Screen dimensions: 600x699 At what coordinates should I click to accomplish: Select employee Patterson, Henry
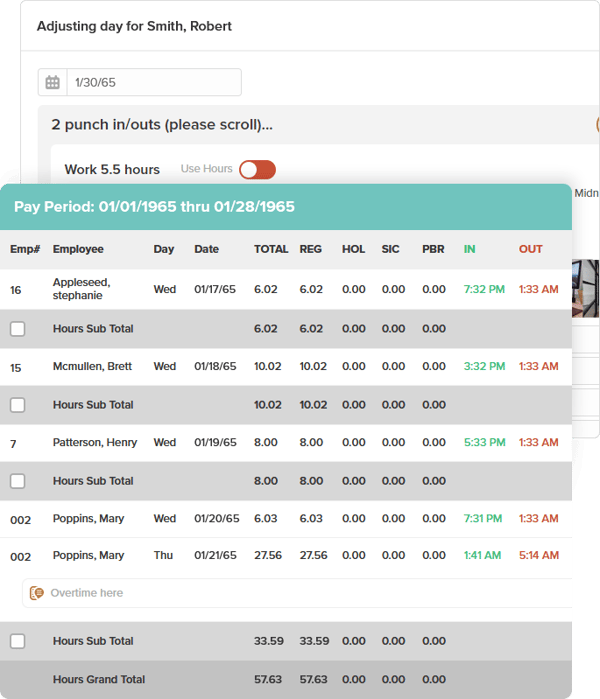click(95, 443)
